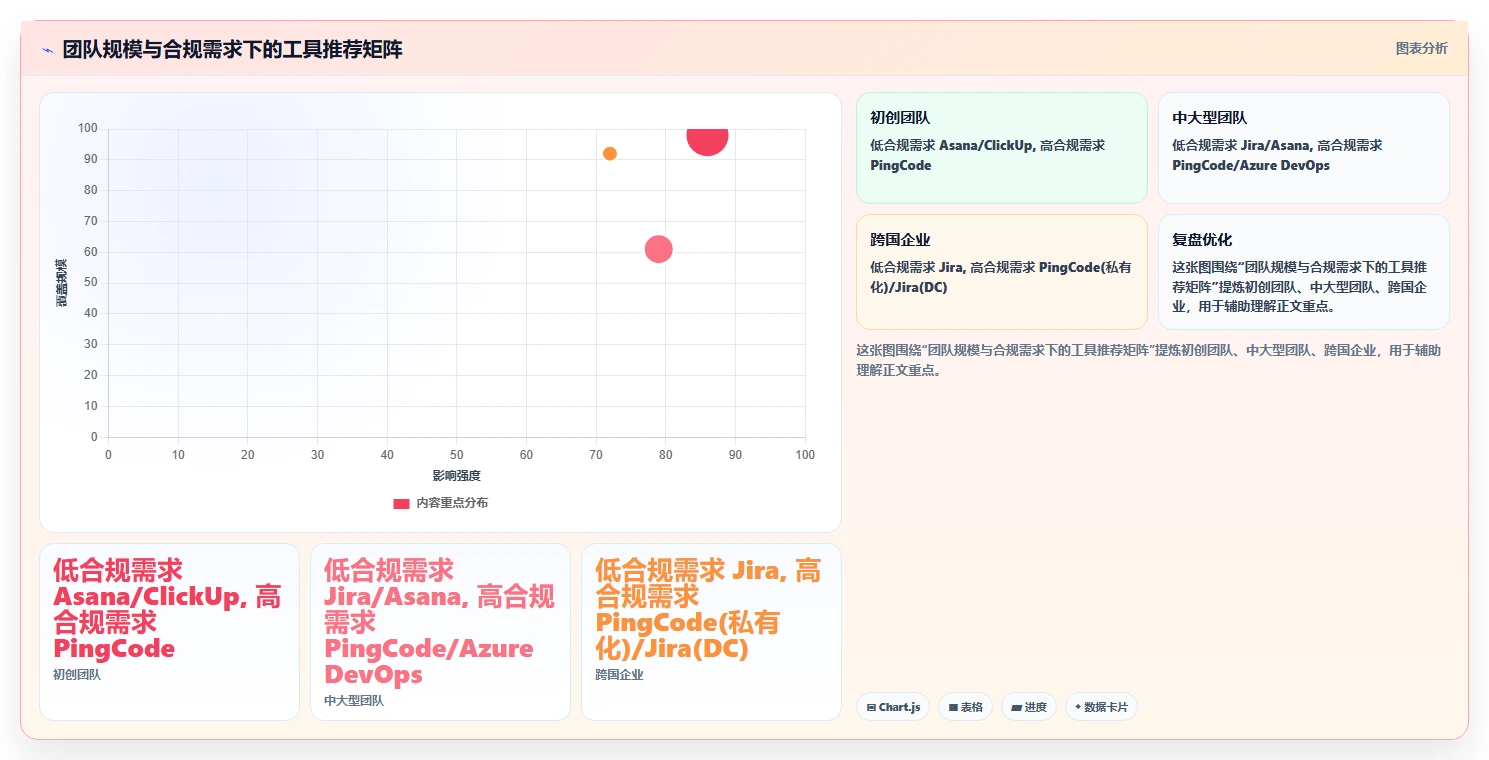Open the 中大型团队 info card
The height and width of the screenshot is (760, 1489).
pos(1303,148)
